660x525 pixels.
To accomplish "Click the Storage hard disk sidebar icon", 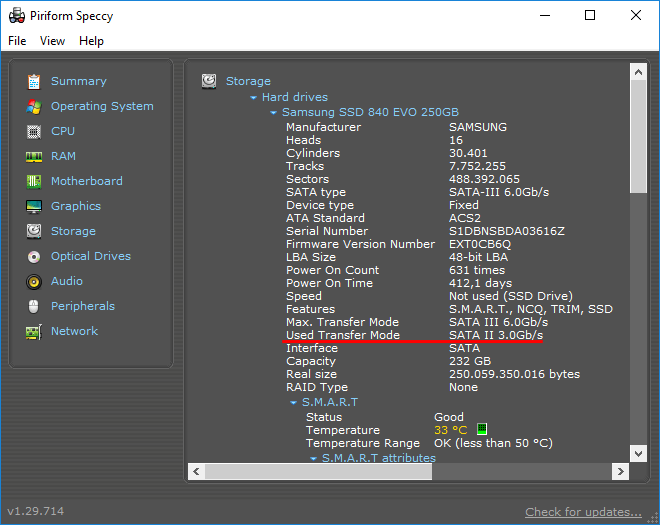I will point(34,232).
